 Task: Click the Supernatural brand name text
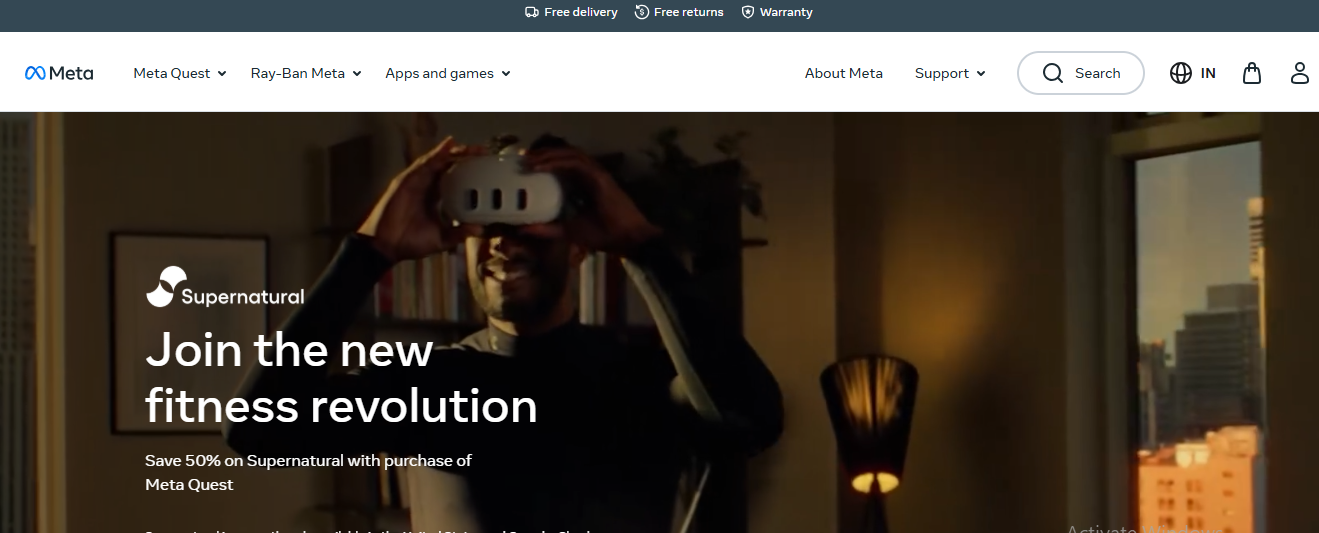pos(243,296)
